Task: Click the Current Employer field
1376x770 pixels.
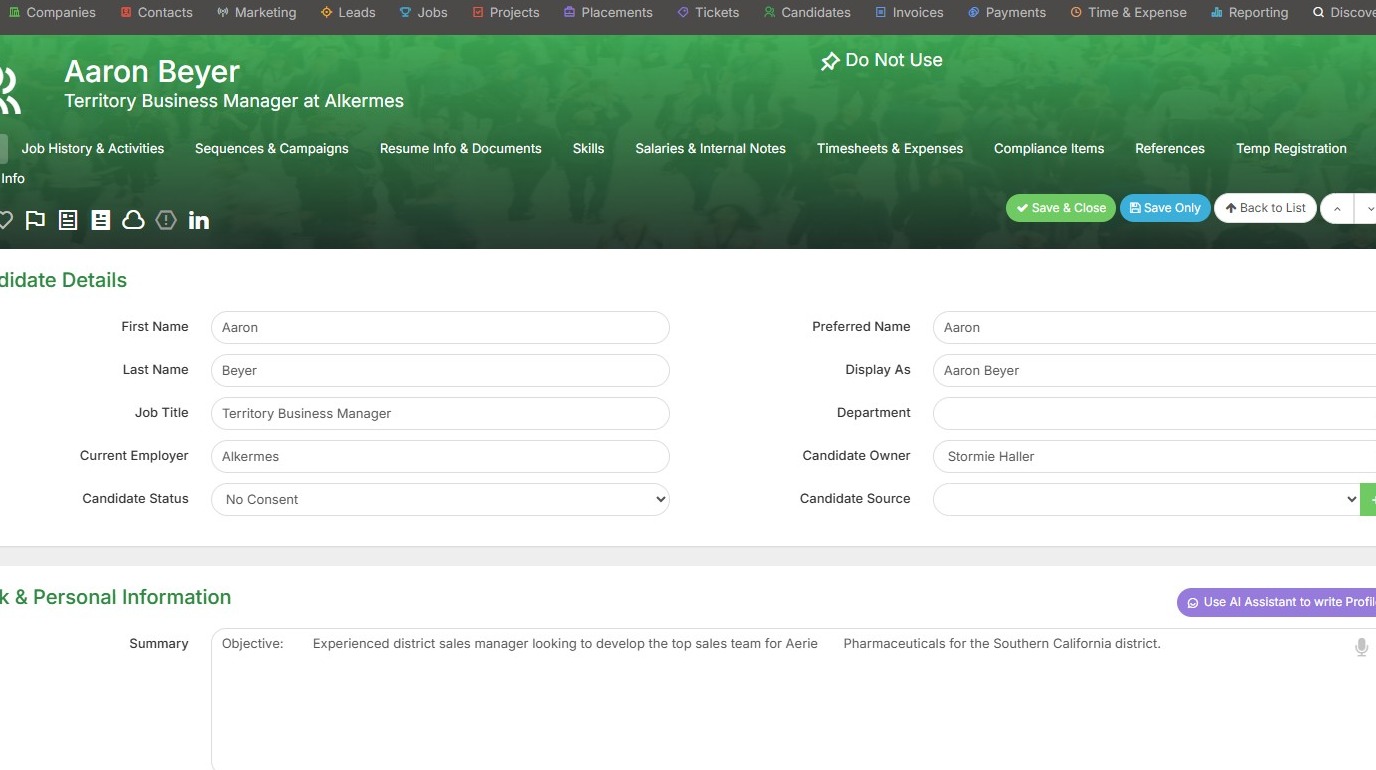Action: click(440, 456)
